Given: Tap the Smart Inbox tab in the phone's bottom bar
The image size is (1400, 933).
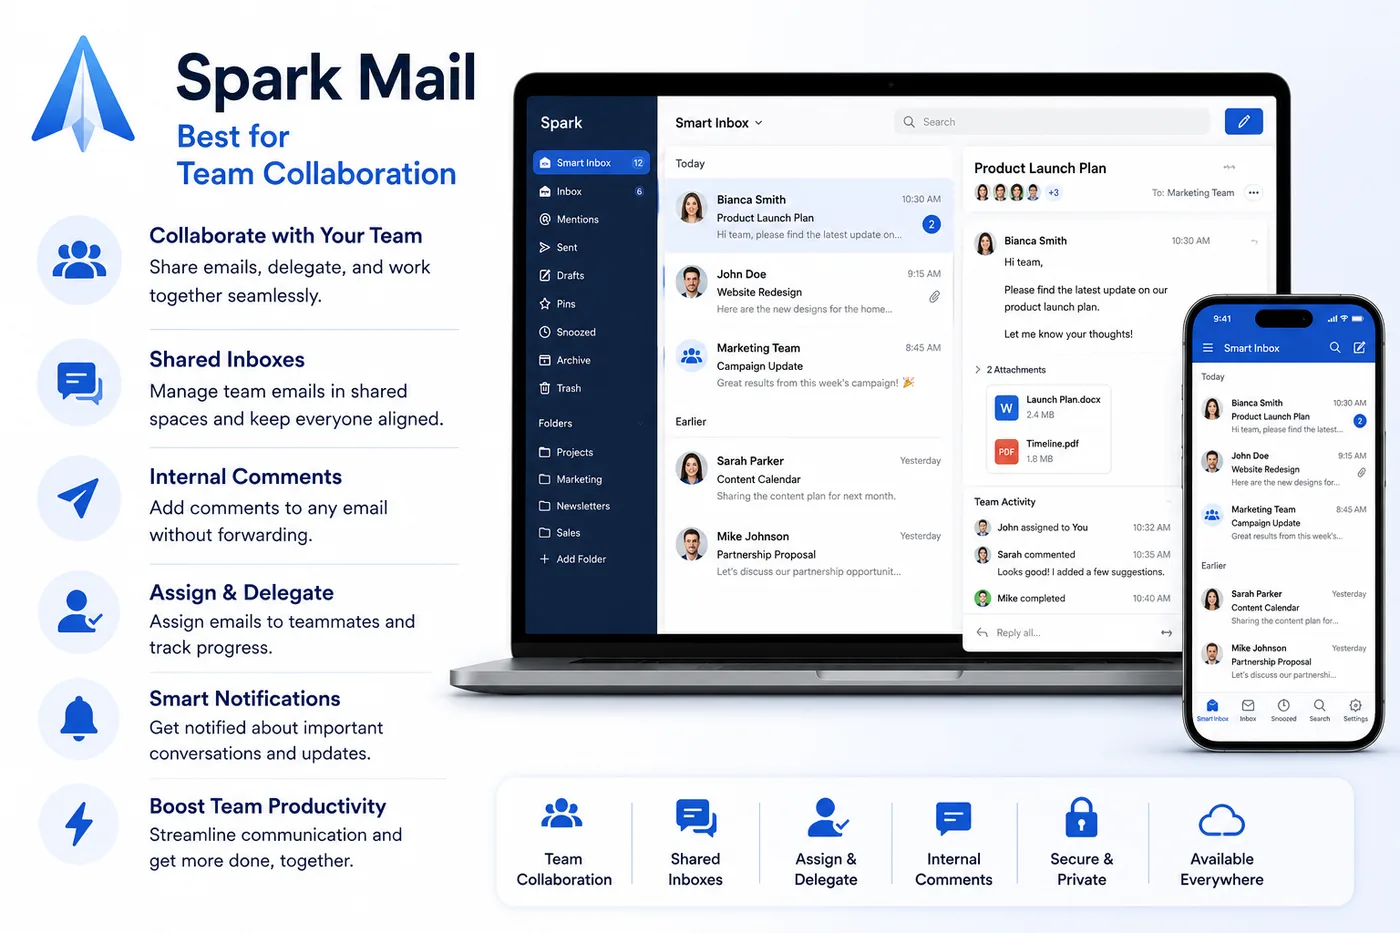Looking at the screenshot, I should (1212, 710).
